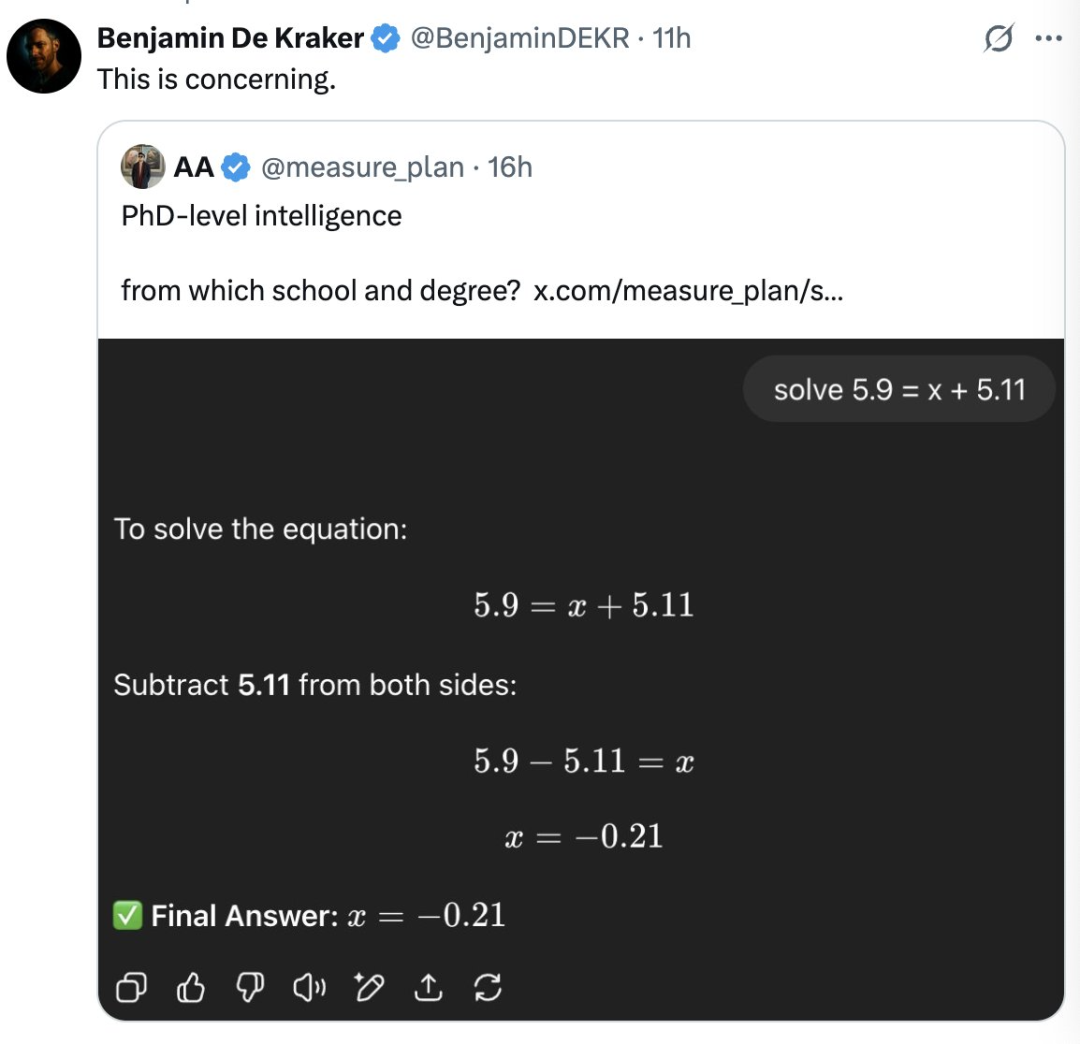Screen dimensions: 1080x1044
Task: Open the three-dot more options menu
Action: coord(1048,38)
